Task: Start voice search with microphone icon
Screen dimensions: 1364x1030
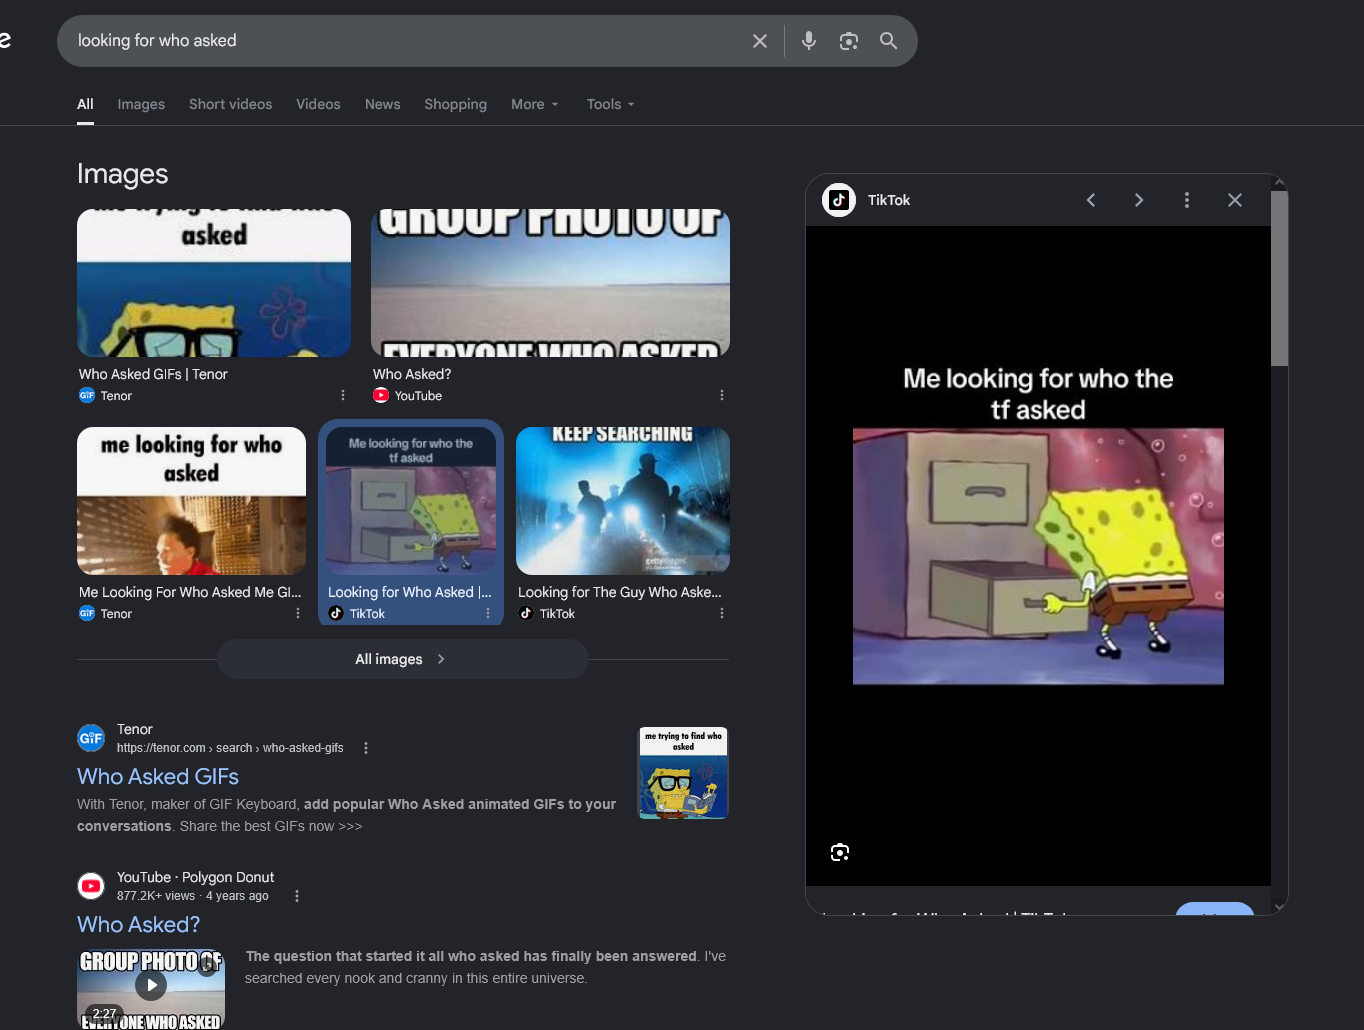Action: click(809, 41)
